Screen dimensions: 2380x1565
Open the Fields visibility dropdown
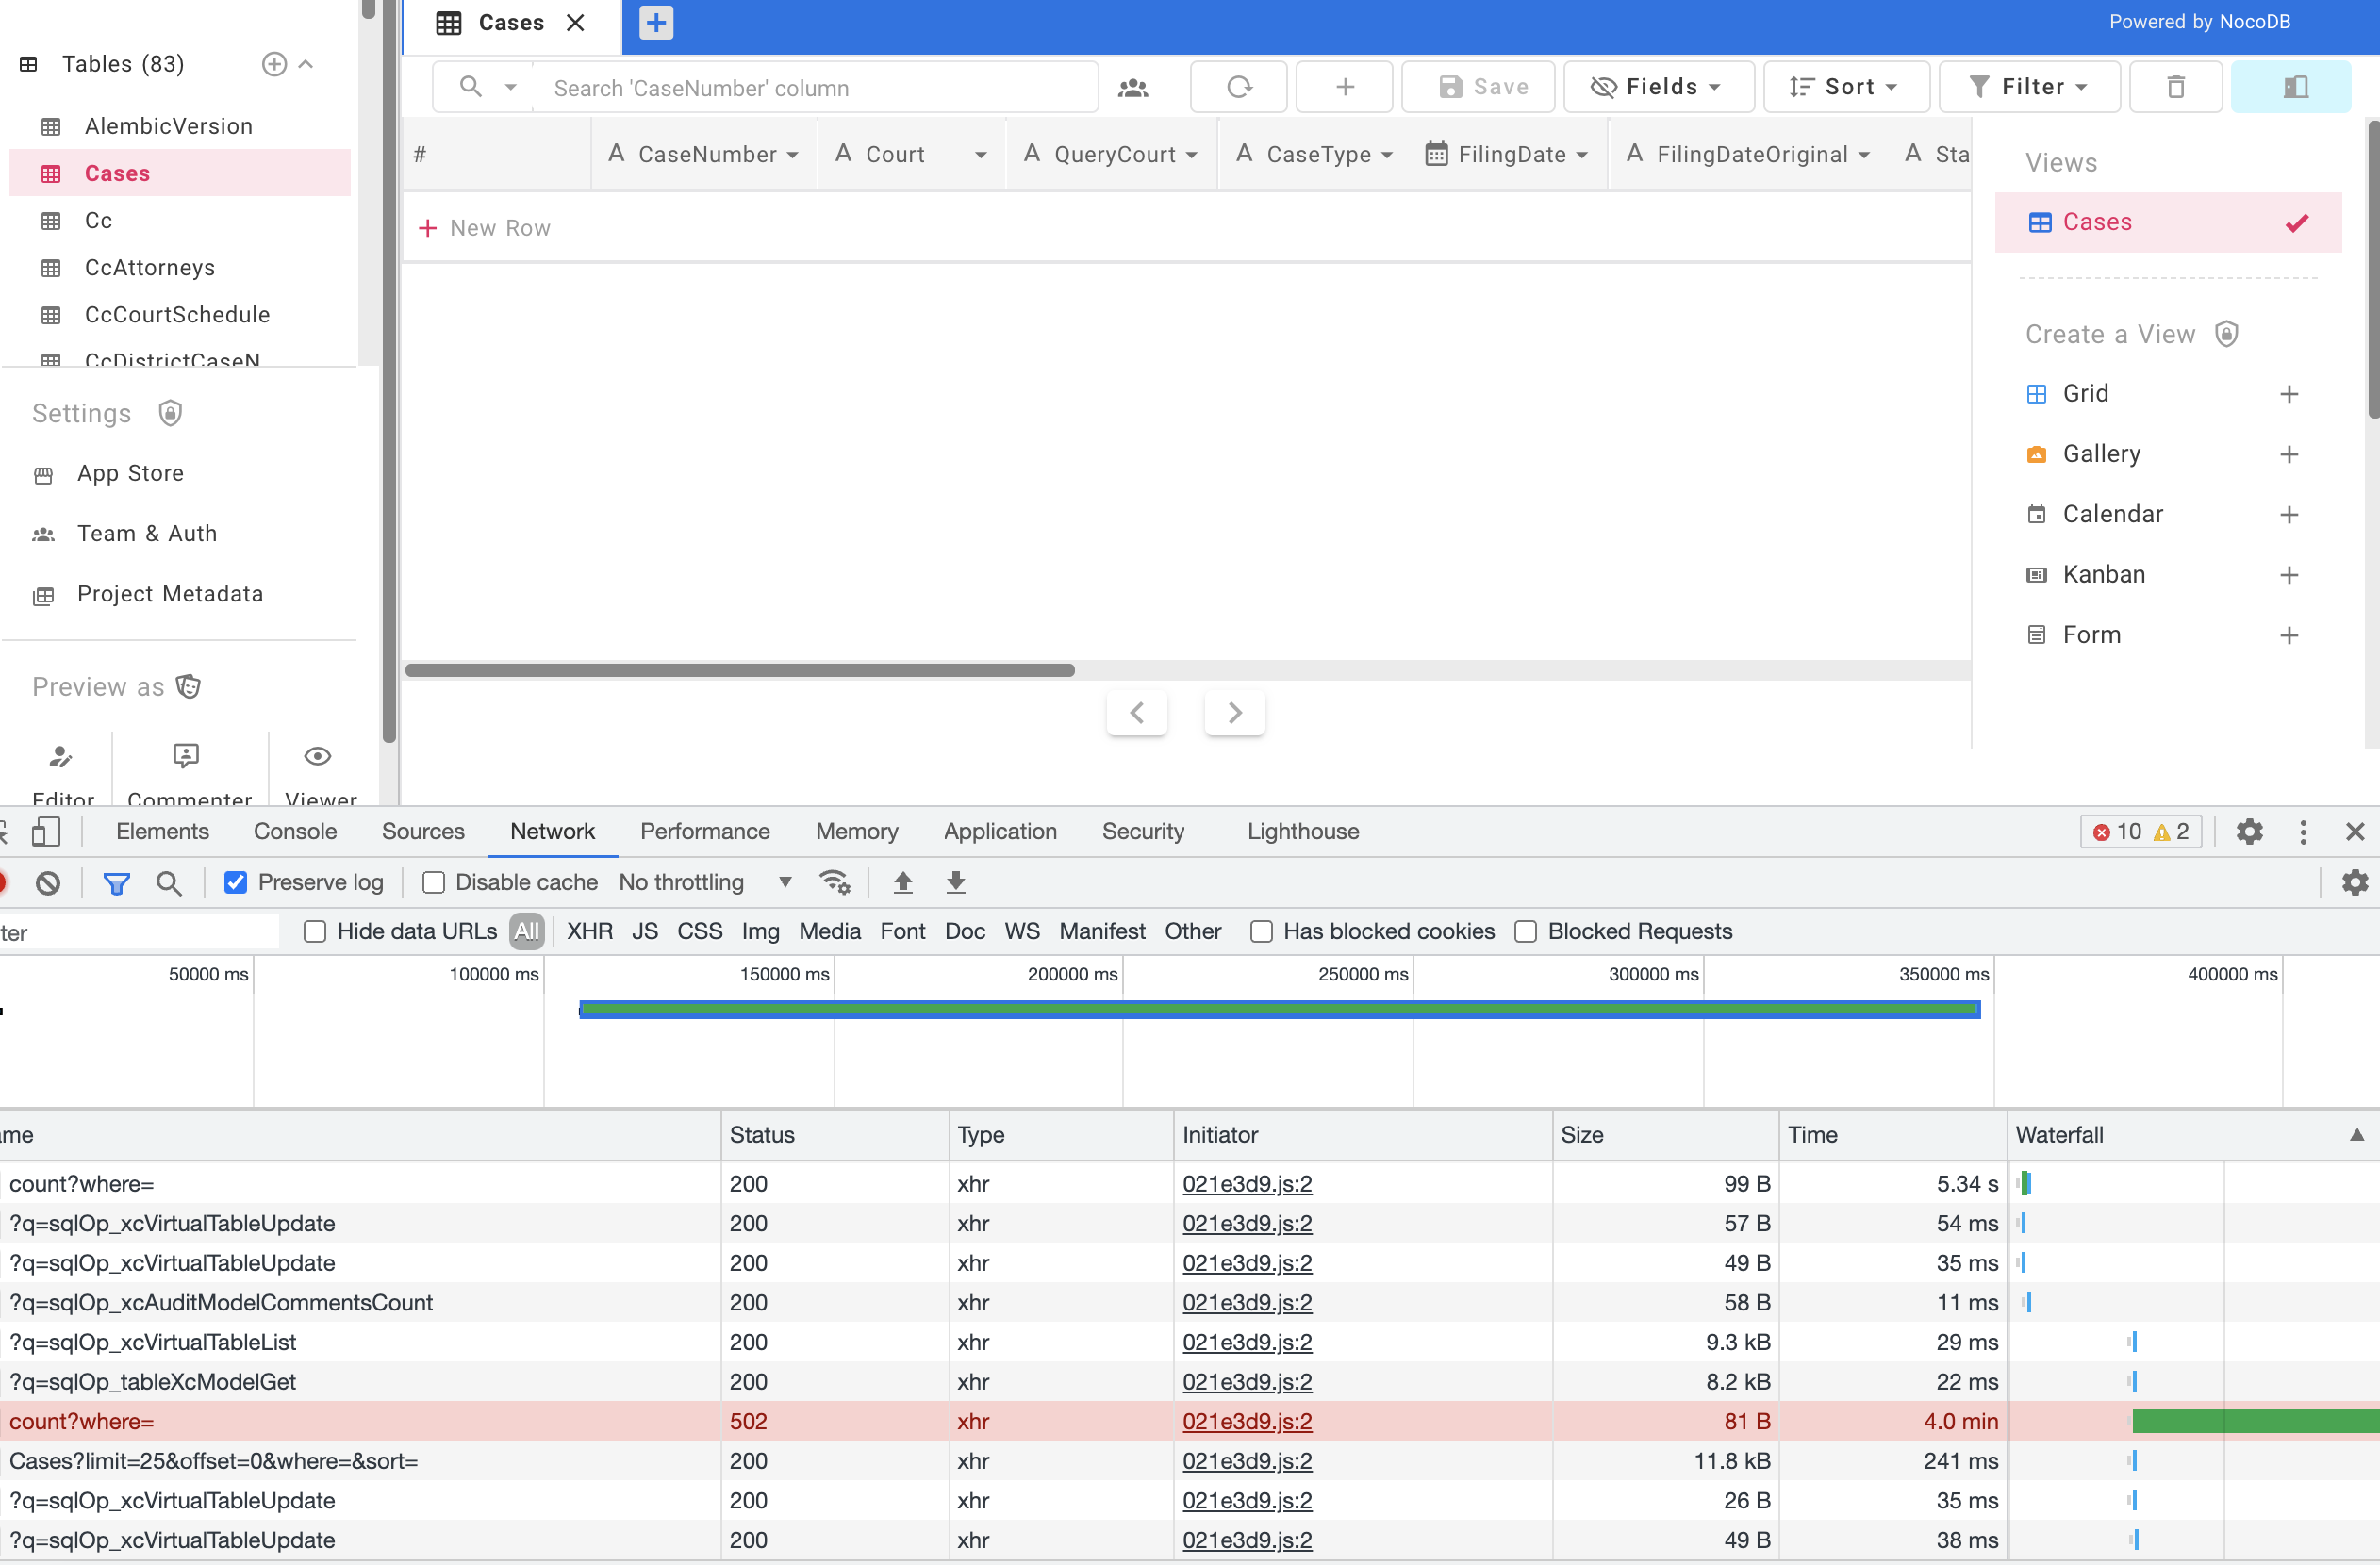tap(1656, 86)
